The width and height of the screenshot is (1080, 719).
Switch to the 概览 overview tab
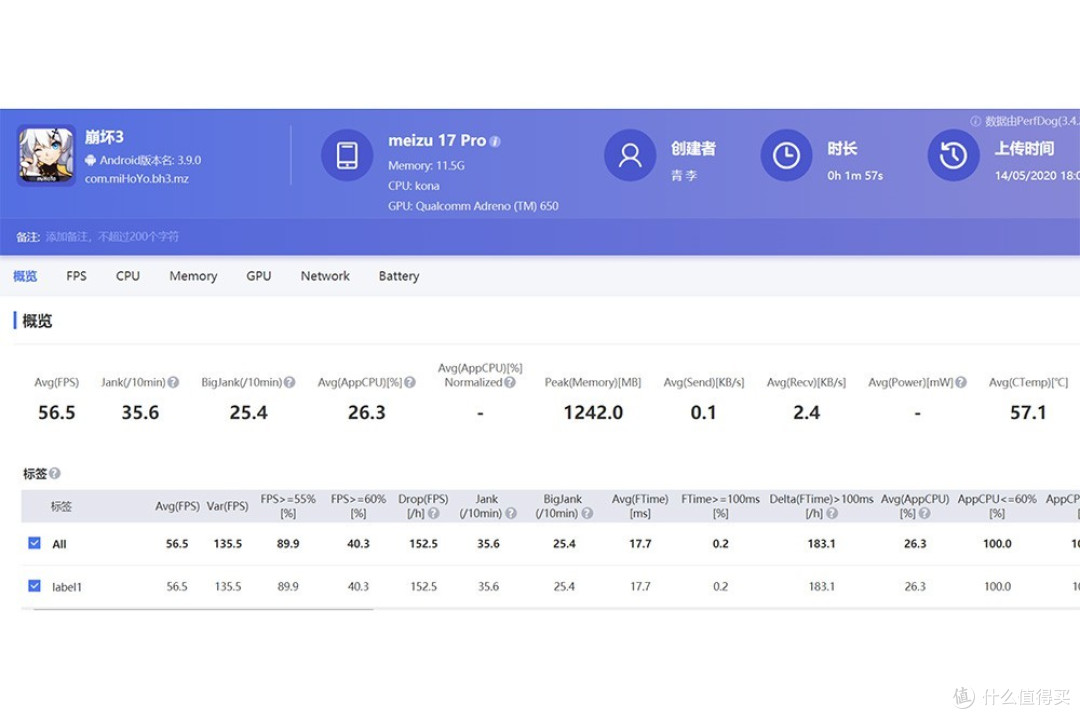click(x=25, y=276)
